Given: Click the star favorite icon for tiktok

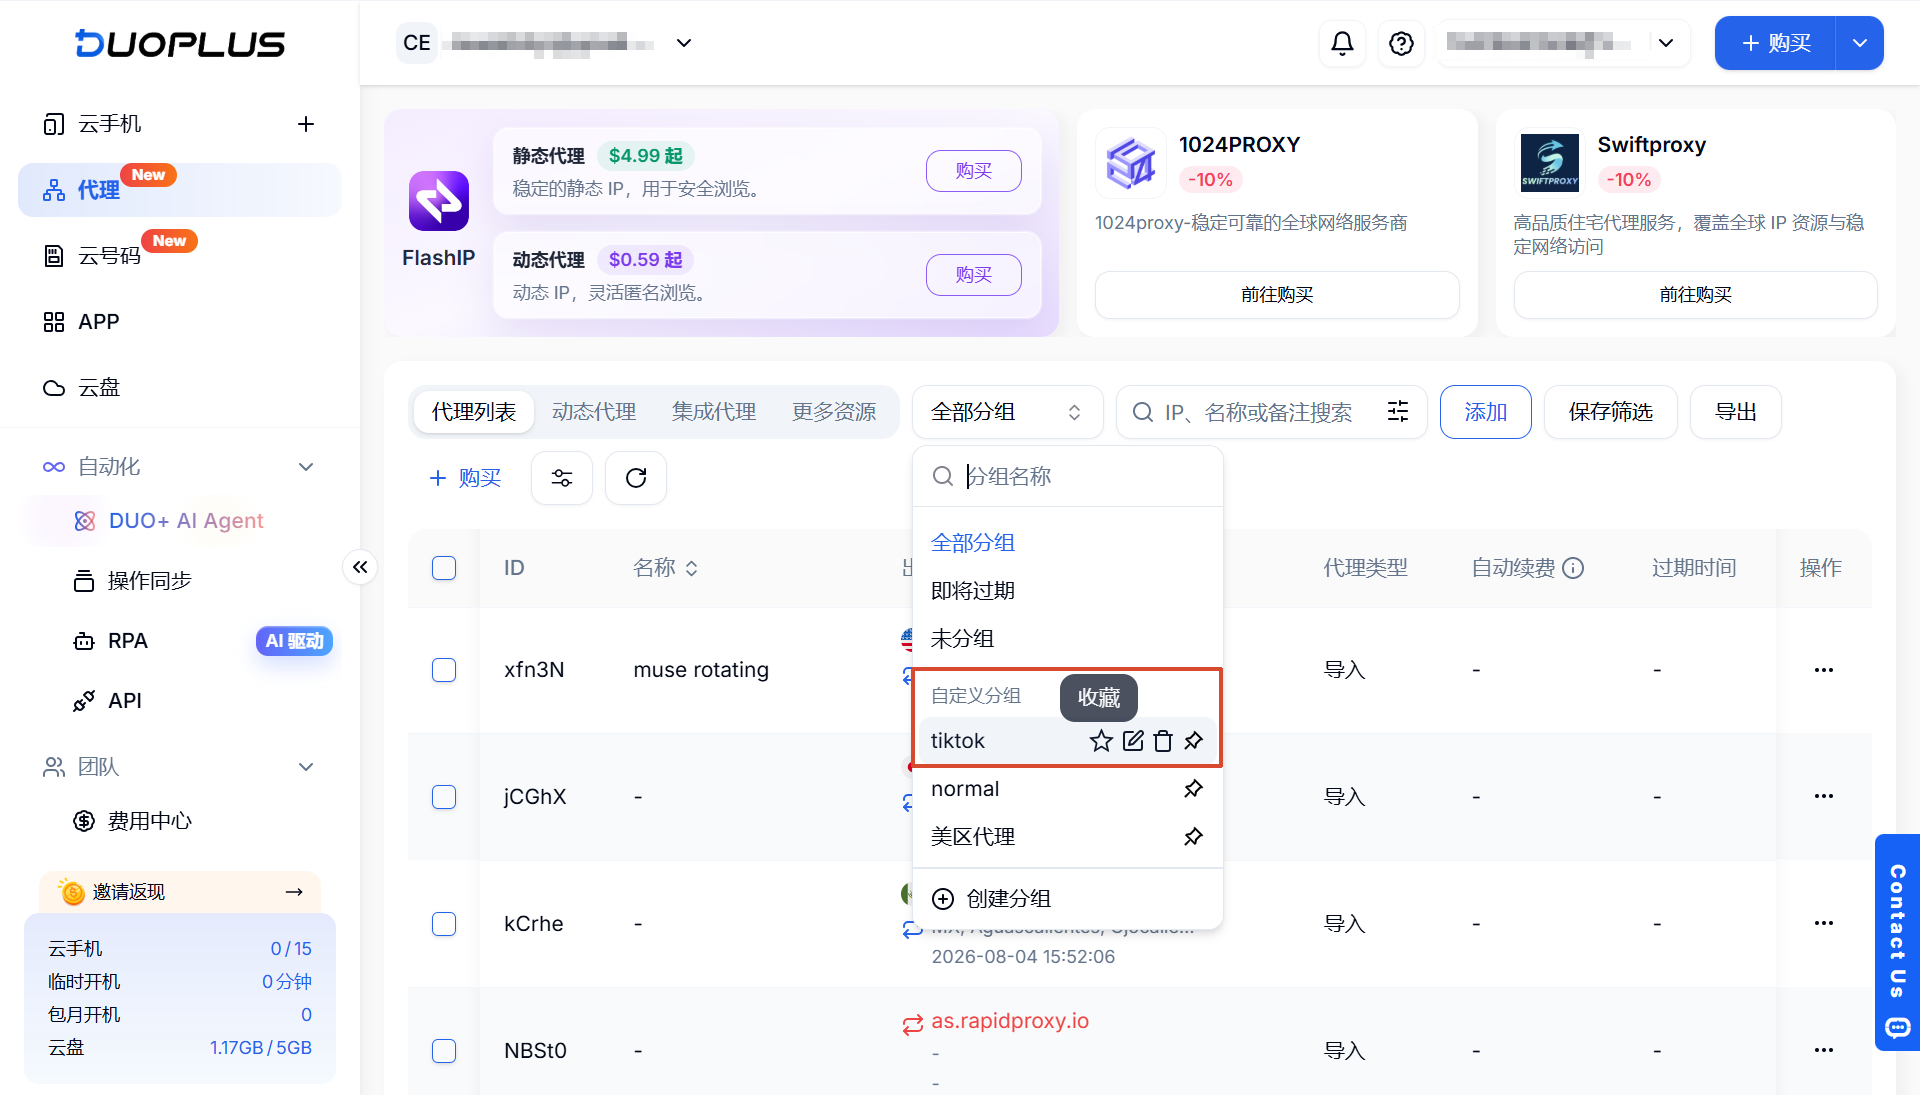Looking at the screenshot, I should point(1101,741).
